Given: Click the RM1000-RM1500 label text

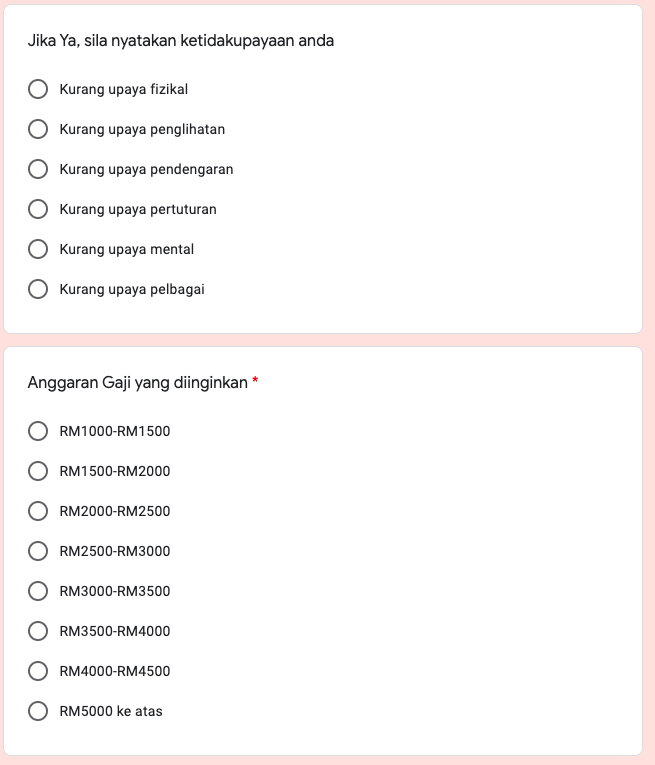Looking at the screenshot, I should pyautogui.click(x=115, y=431).
